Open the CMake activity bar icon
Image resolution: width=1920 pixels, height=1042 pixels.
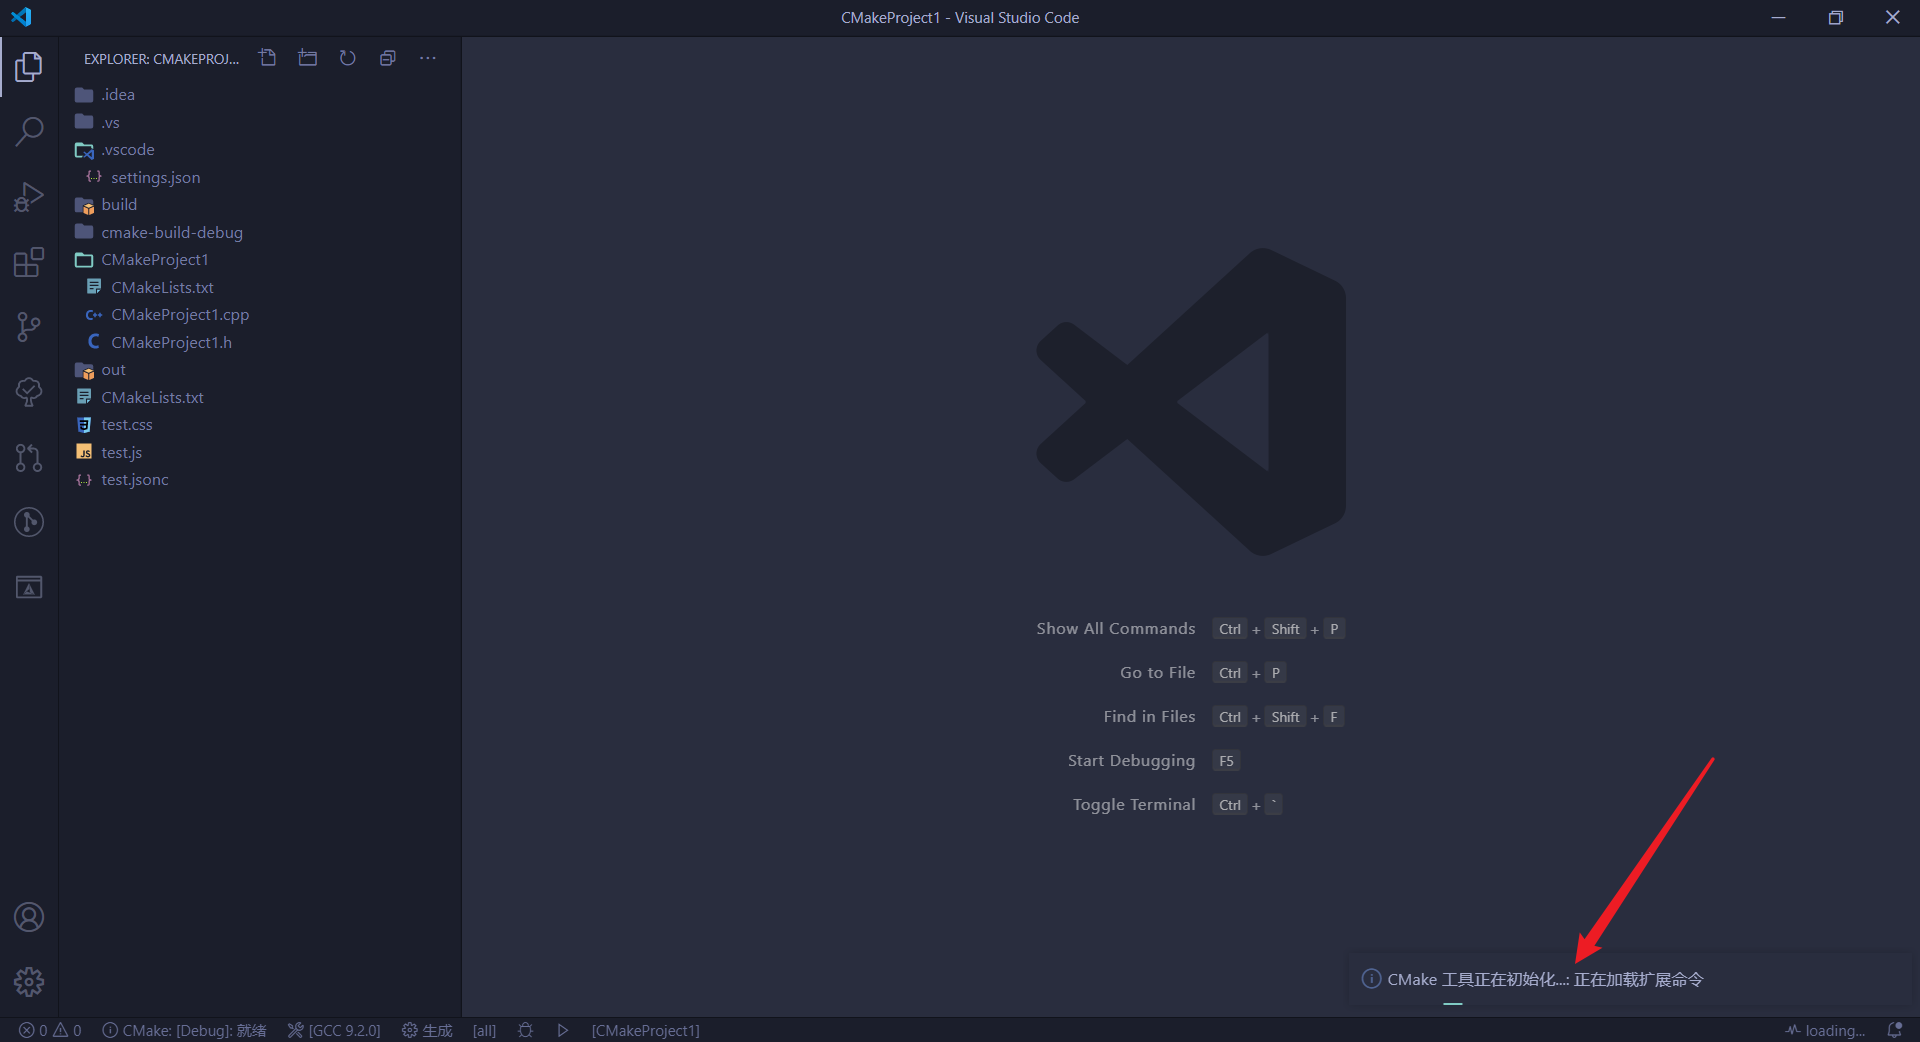29,587
